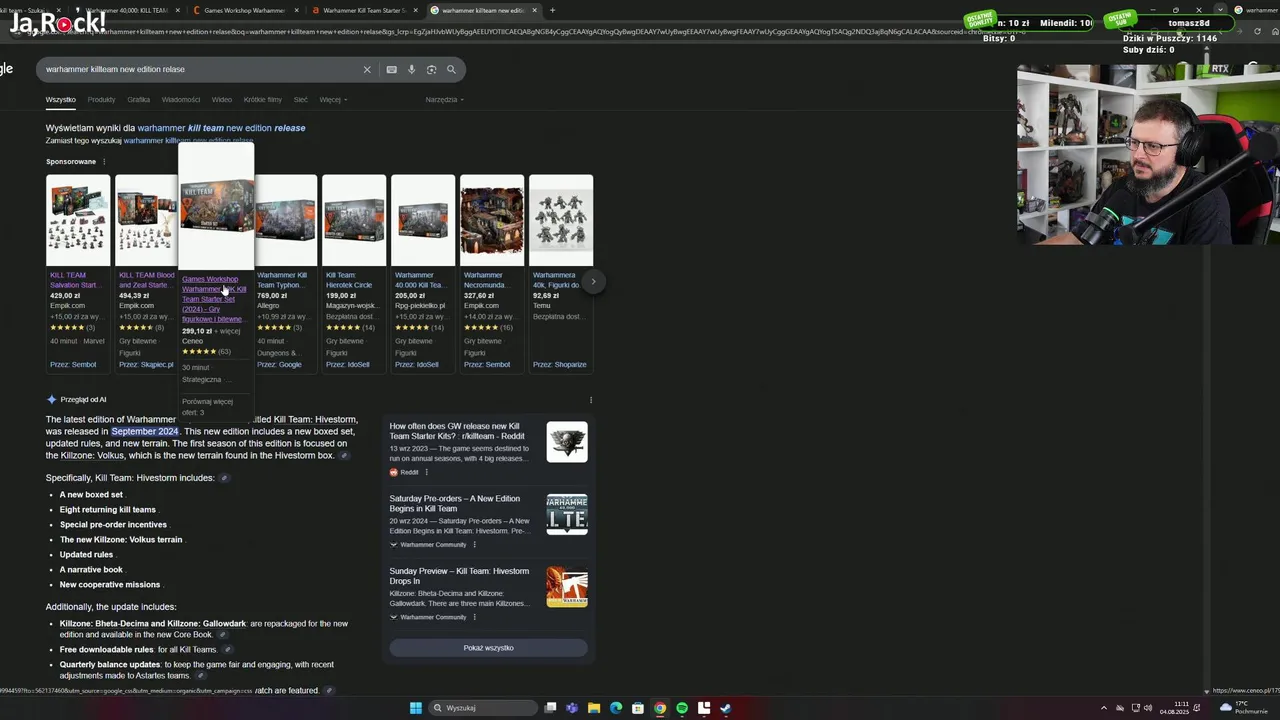The image size is (1280, 720).
Task: Open Spotify from the taskbar
Action: pos(682,708)
